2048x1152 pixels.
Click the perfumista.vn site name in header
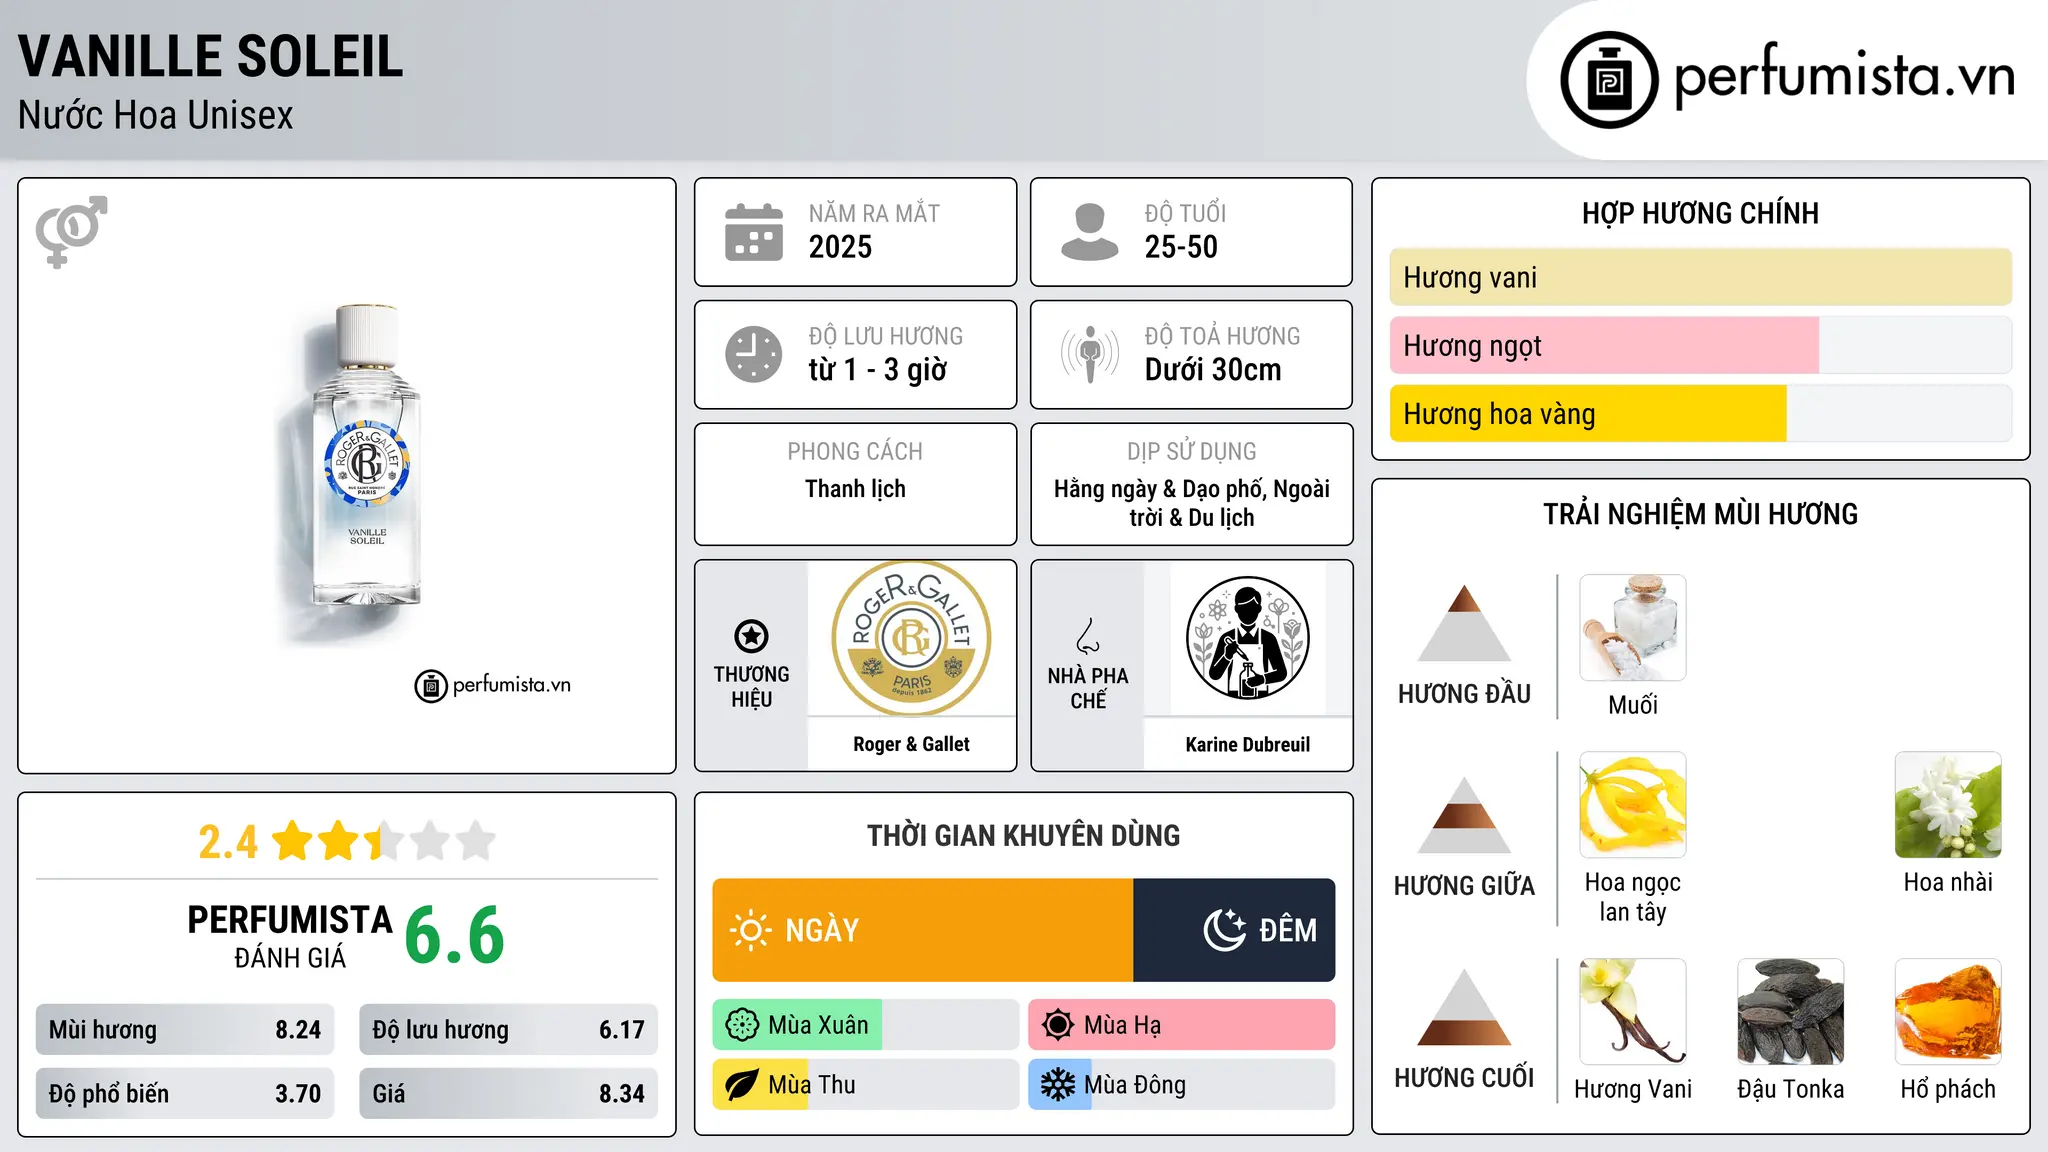1844,78
